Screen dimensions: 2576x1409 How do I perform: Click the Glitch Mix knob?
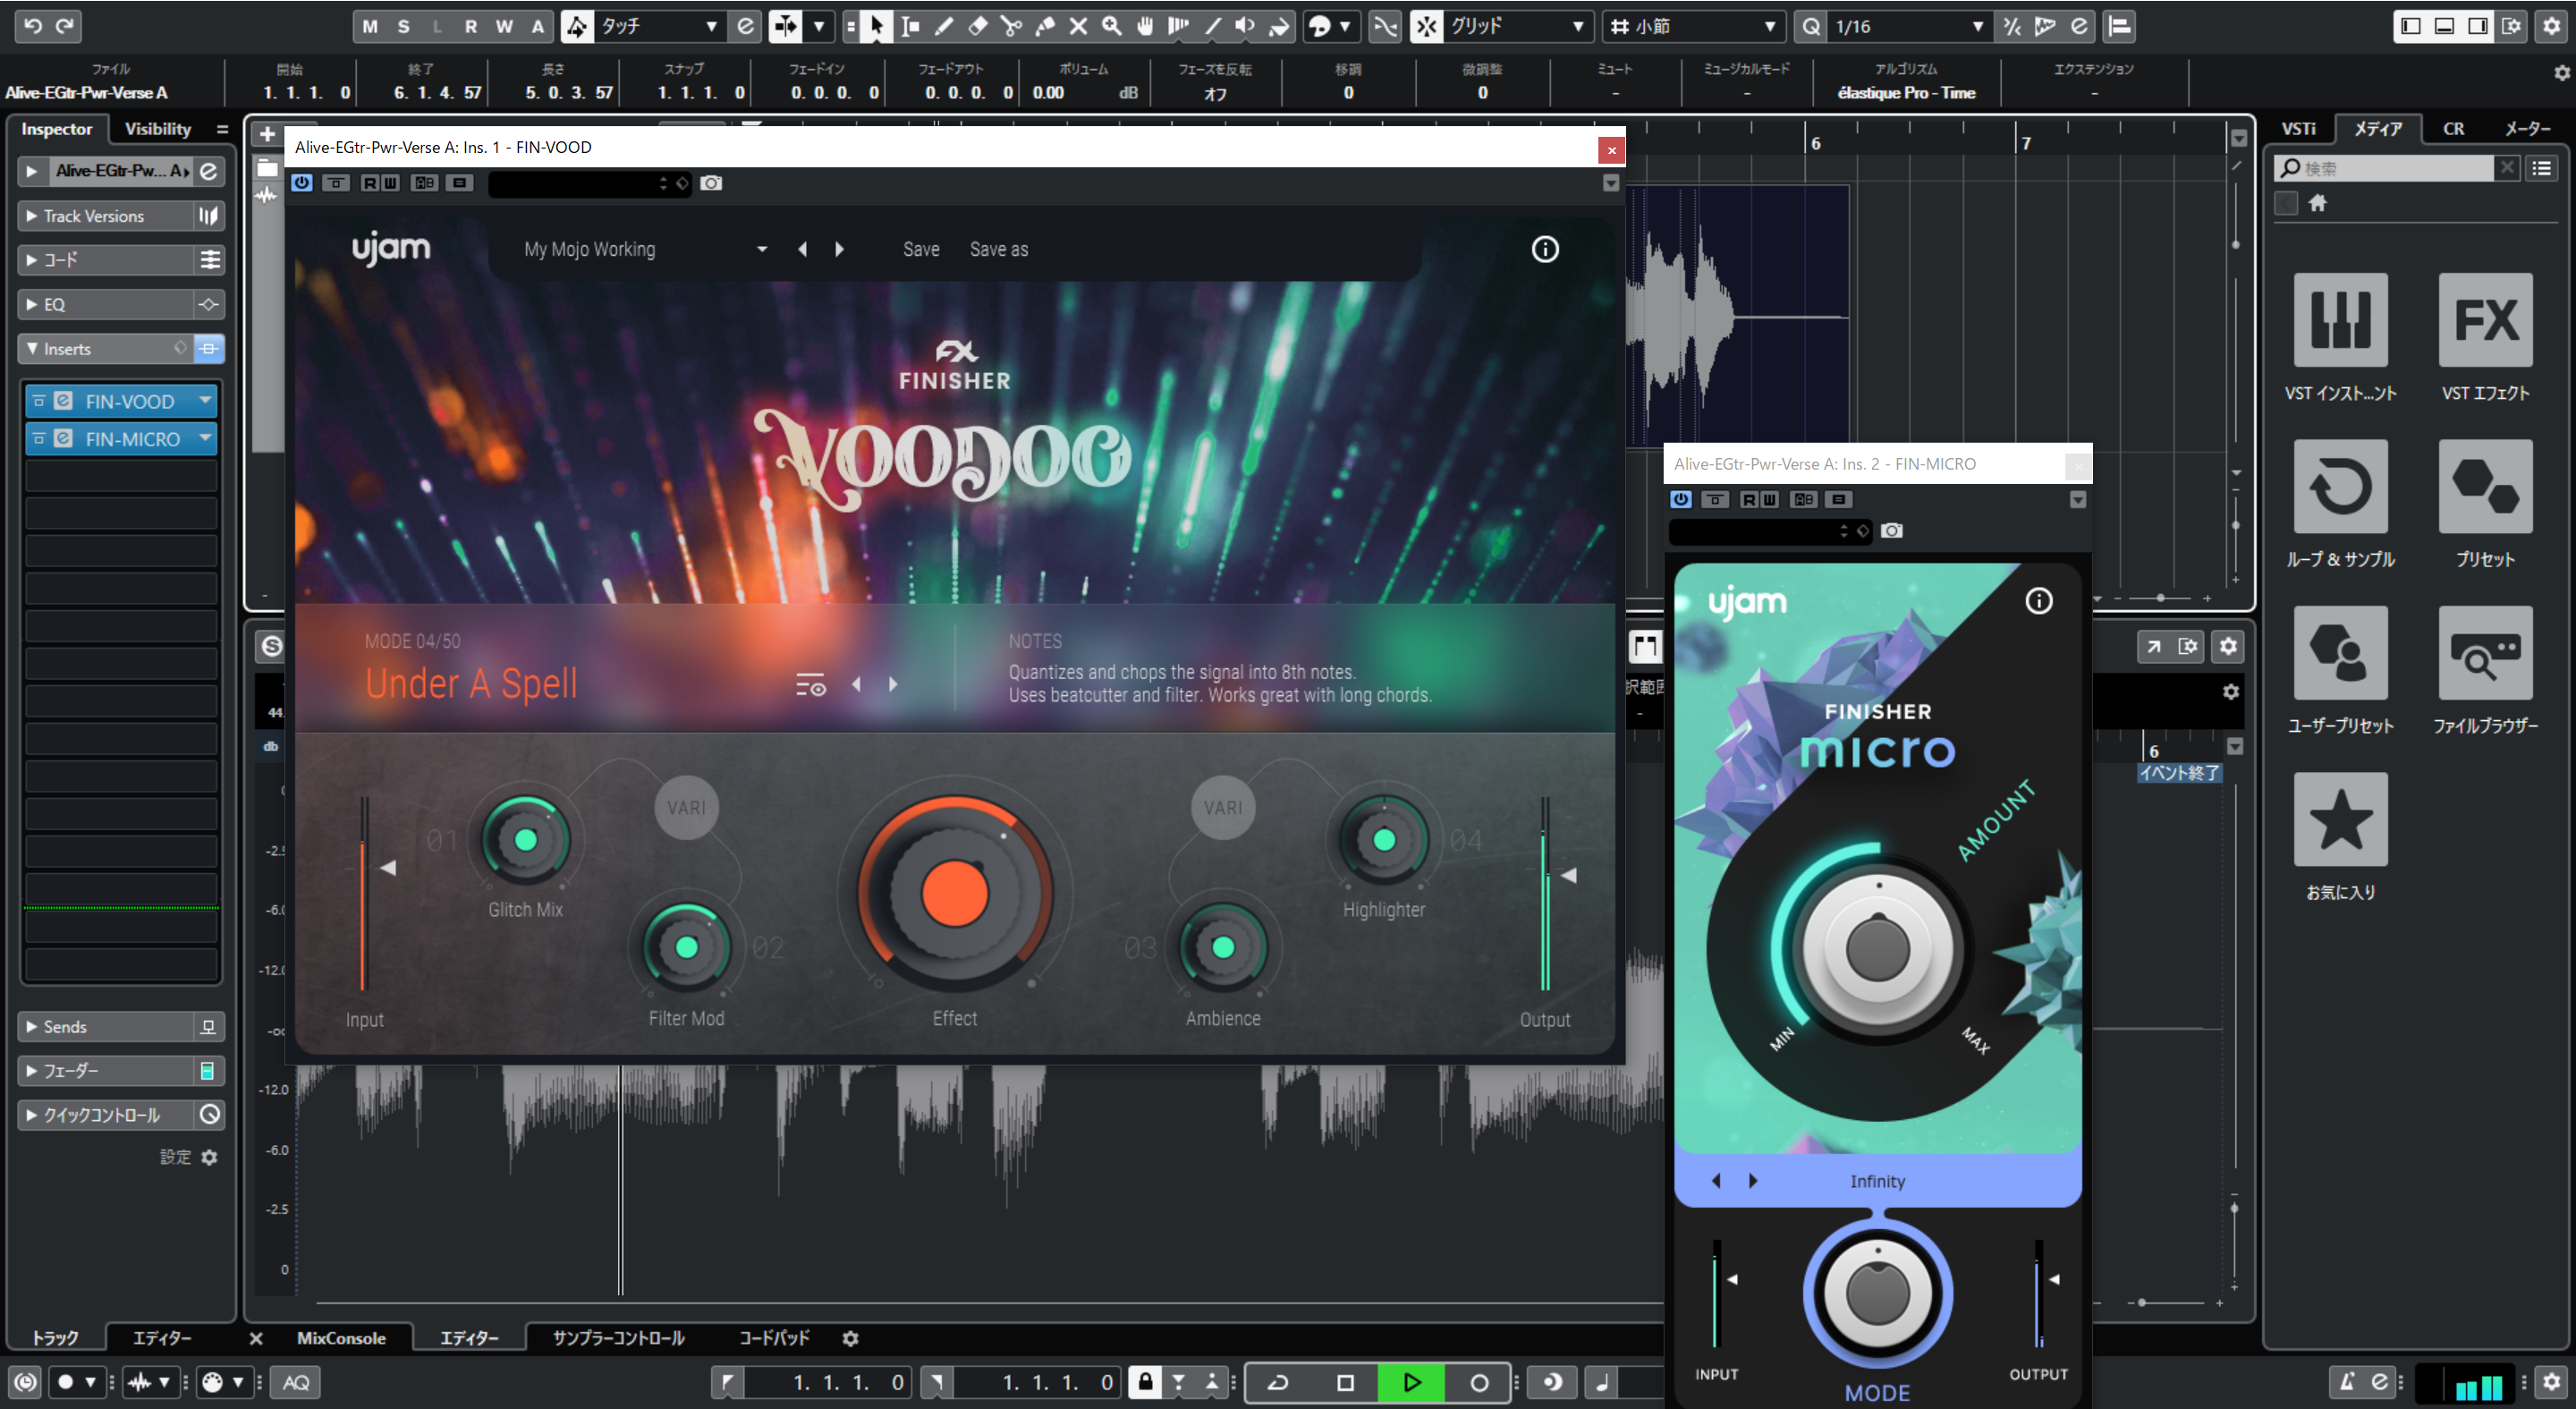(x=525, y=840)
